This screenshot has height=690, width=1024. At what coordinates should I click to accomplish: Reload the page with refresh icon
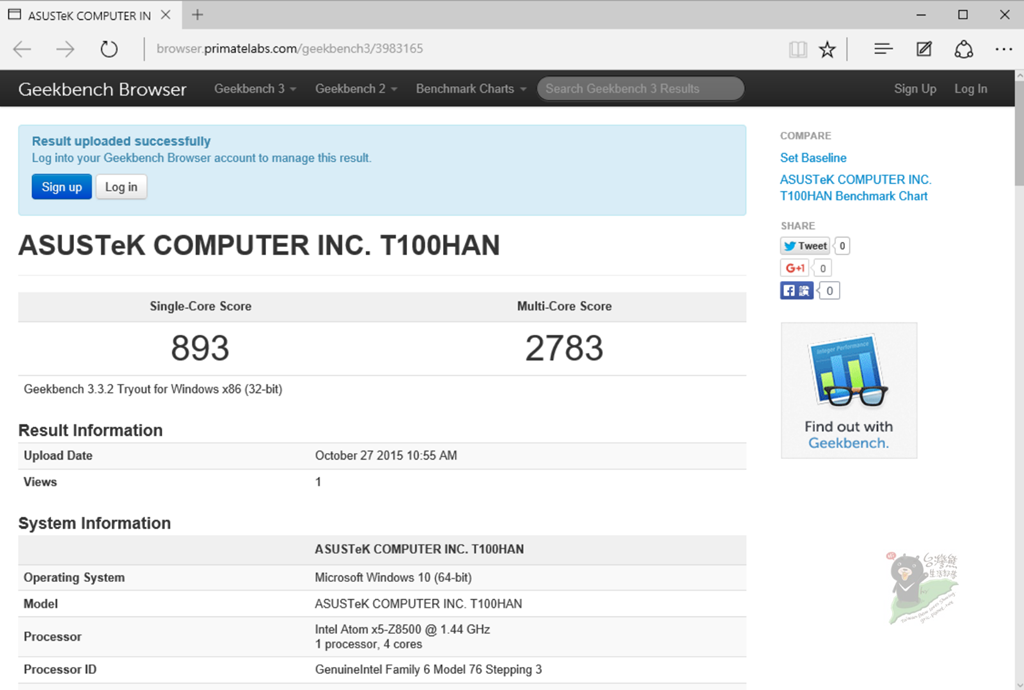[x=108, y=49]
